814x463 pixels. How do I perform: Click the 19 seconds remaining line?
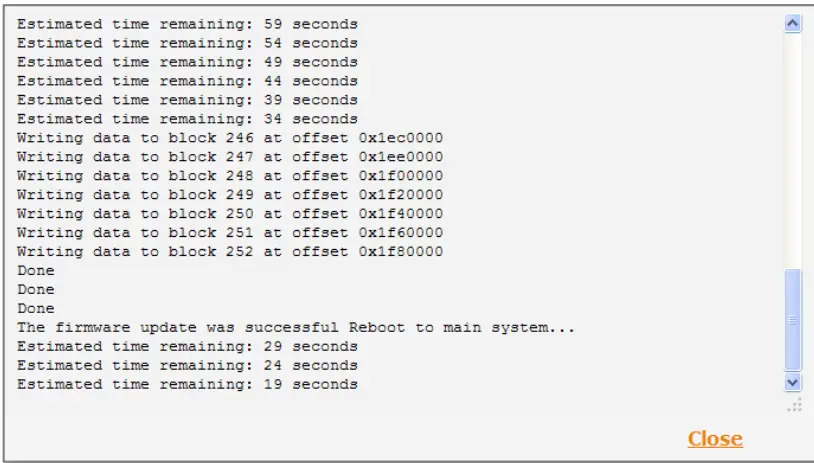point(187,384)
